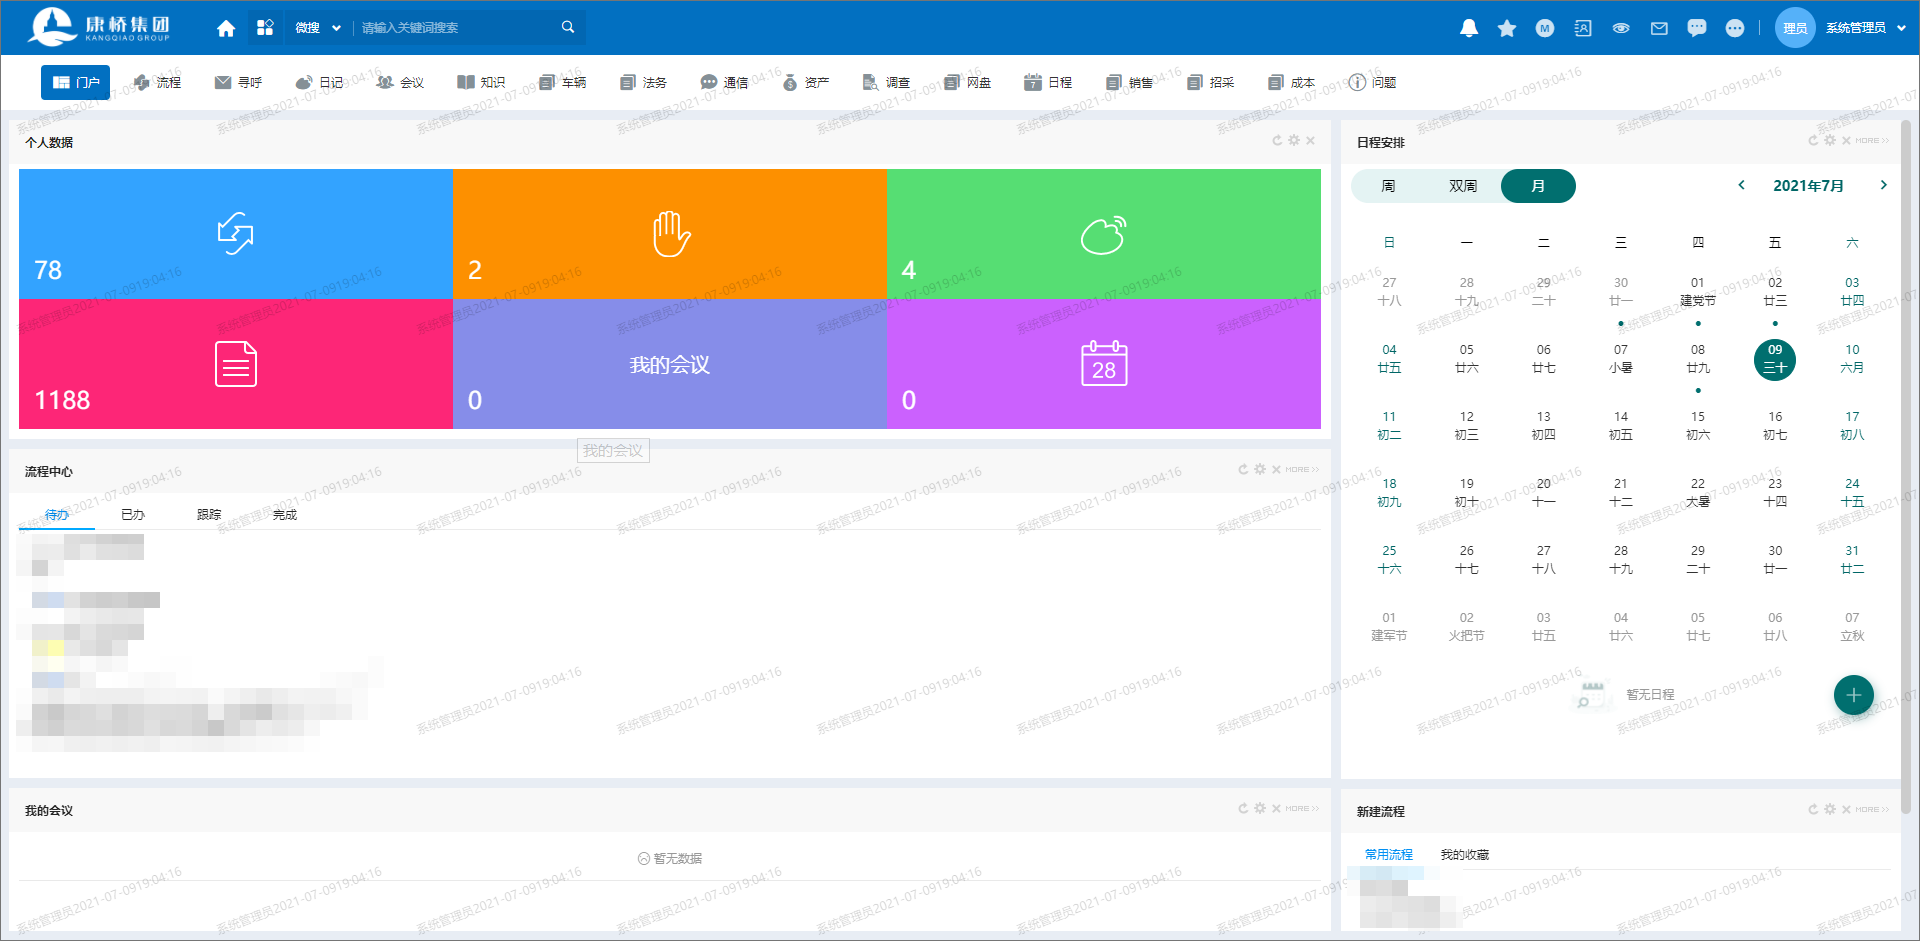Refresh the 我的会议 panel
This screenshot has width=1920, height=941.
(x=1243, y=808)
